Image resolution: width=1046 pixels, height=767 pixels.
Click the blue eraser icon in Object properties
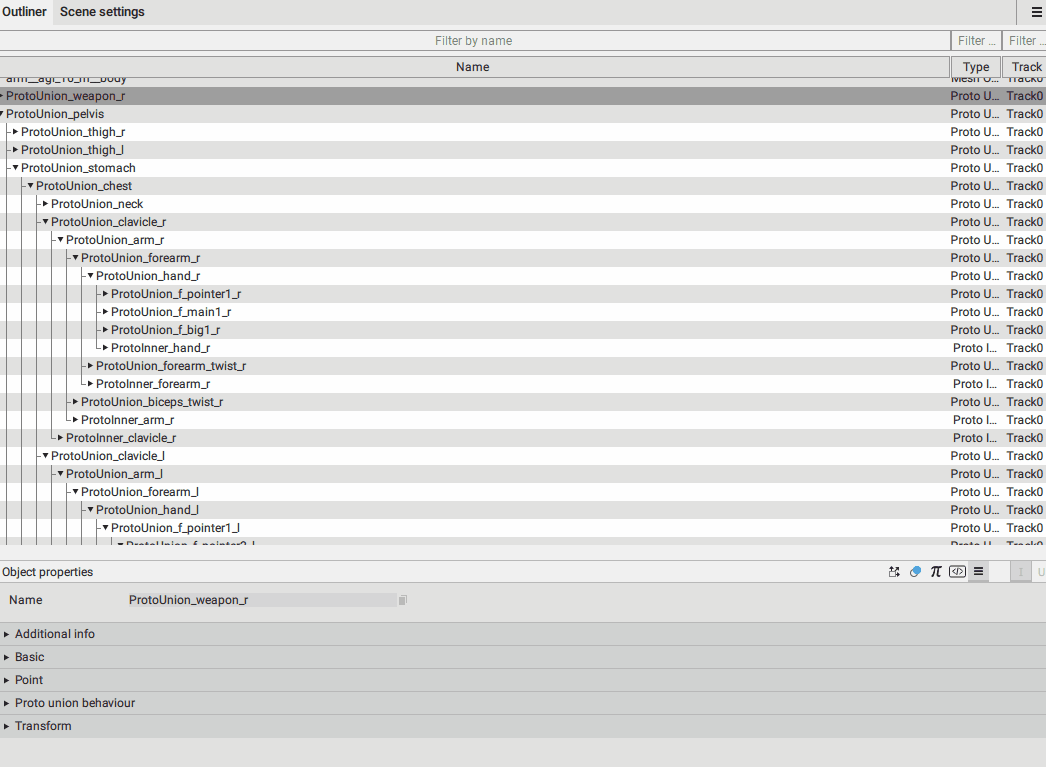(x=915, y=572)
